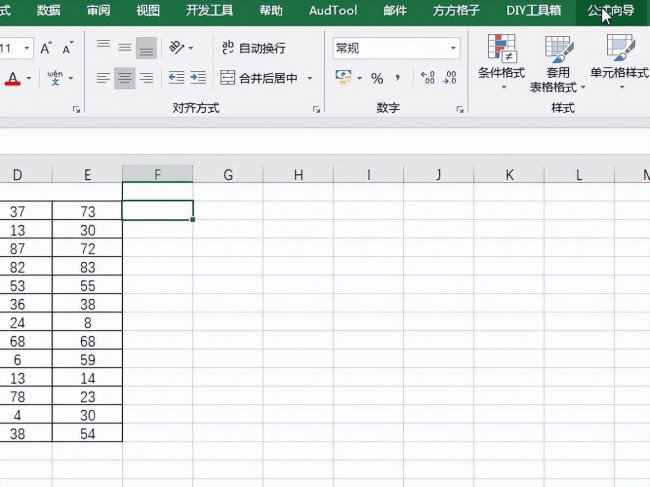Image resolution: width=650 pixels, height=487 pixels.
Task: Open the 数据 ribbon tab
Action: (49, 10)
